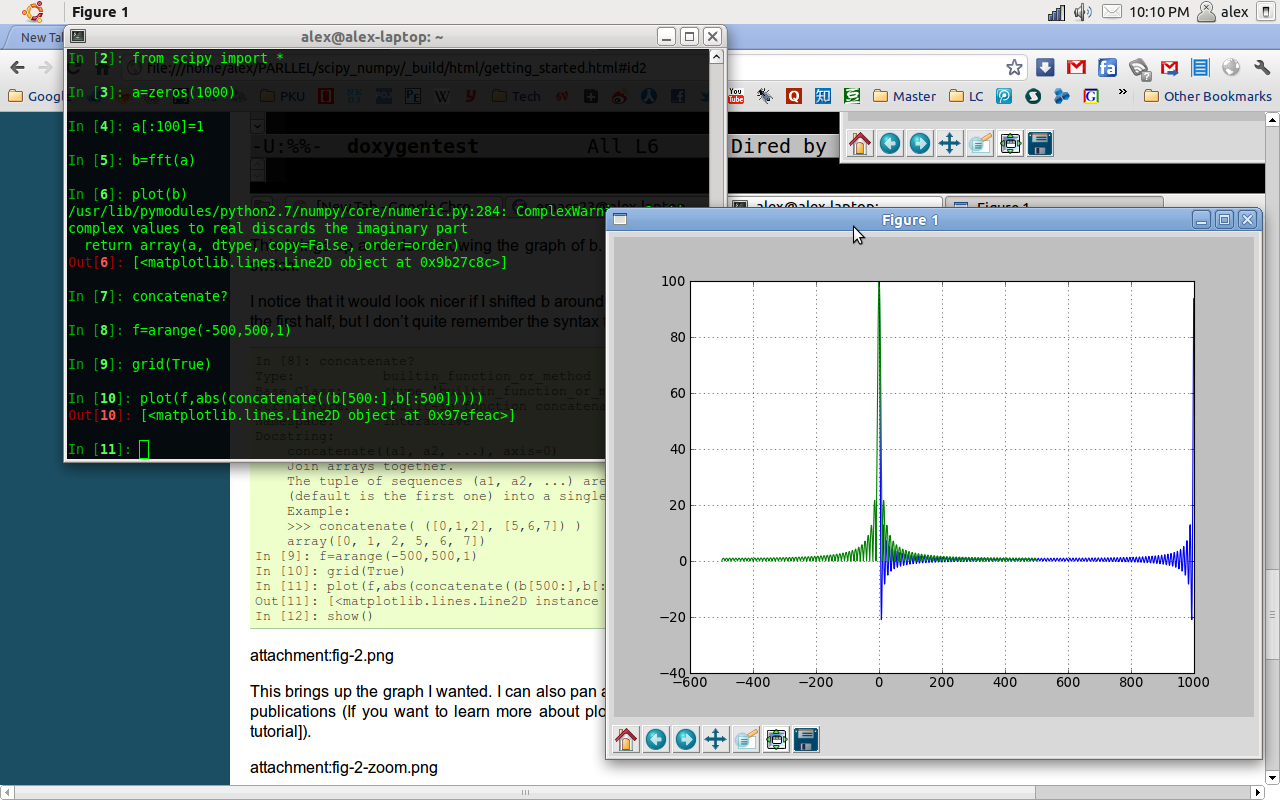The width and height of the screenshot is (1280, 800).
Task: Reset view with Home icon in front Figure 1 window
Action: point(626,739)
